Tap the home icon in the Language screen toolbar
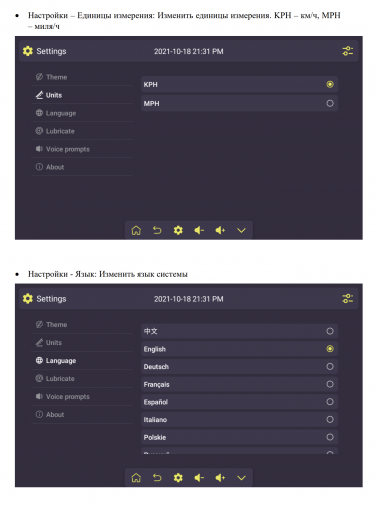 (x=136, y=478)
